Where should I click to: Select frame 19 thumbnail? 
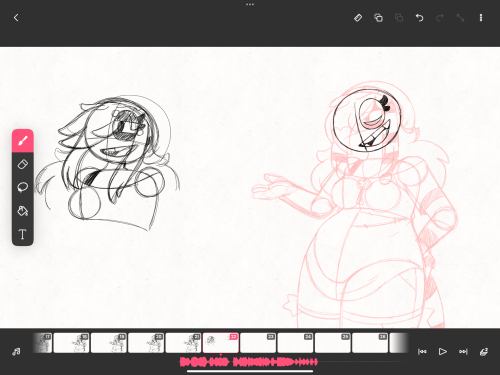109,343
